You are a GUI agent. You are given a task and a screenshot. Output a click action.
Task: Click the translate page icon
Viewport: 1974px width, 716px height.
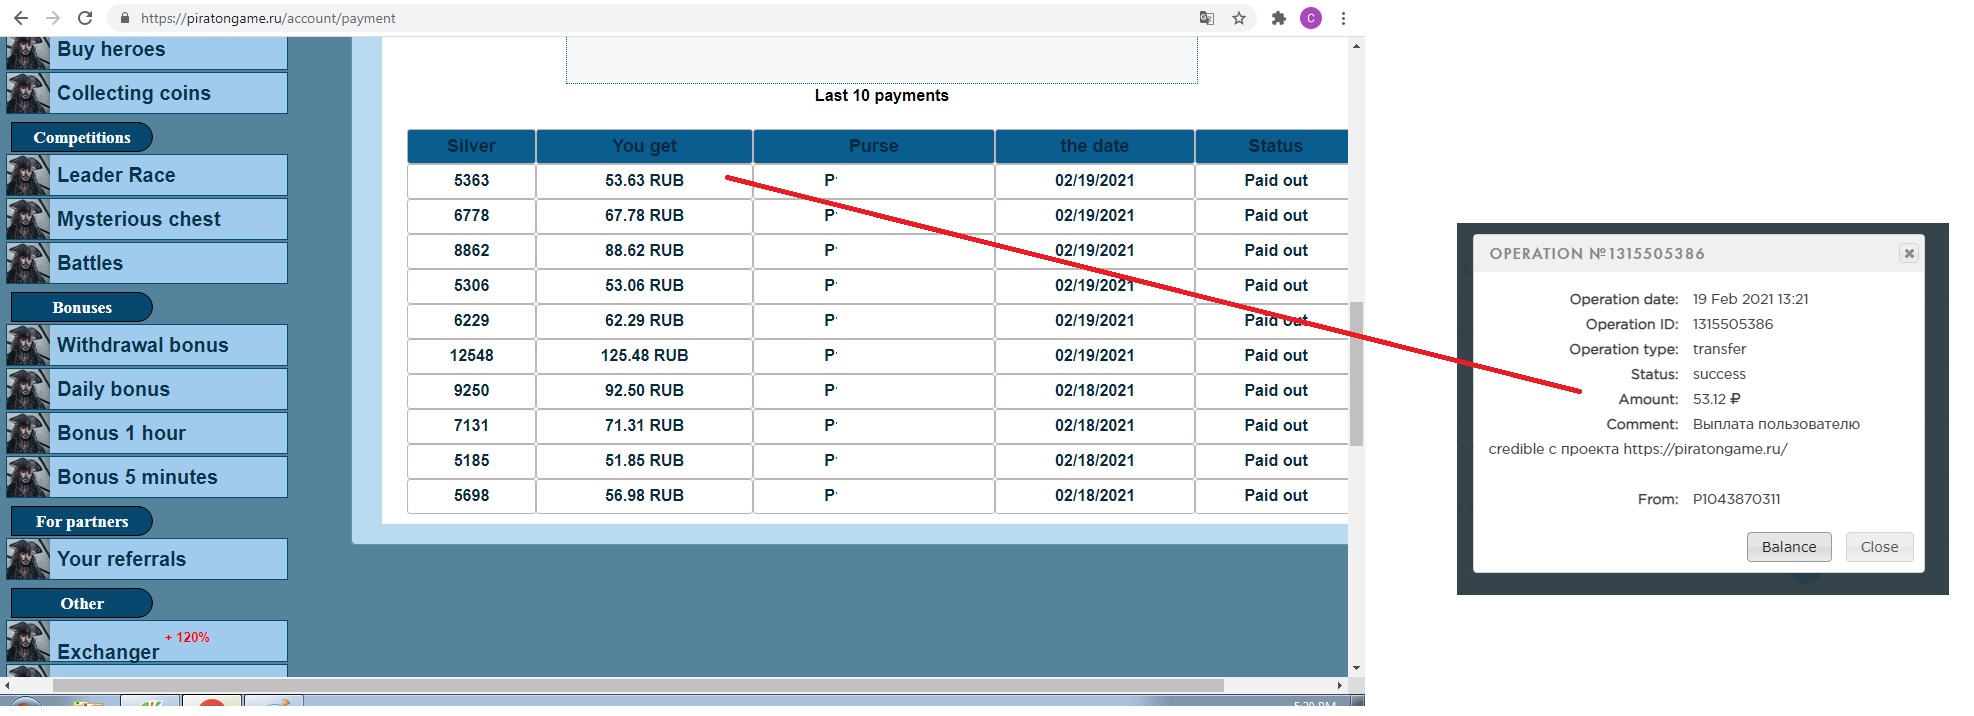click(1207, 18)
